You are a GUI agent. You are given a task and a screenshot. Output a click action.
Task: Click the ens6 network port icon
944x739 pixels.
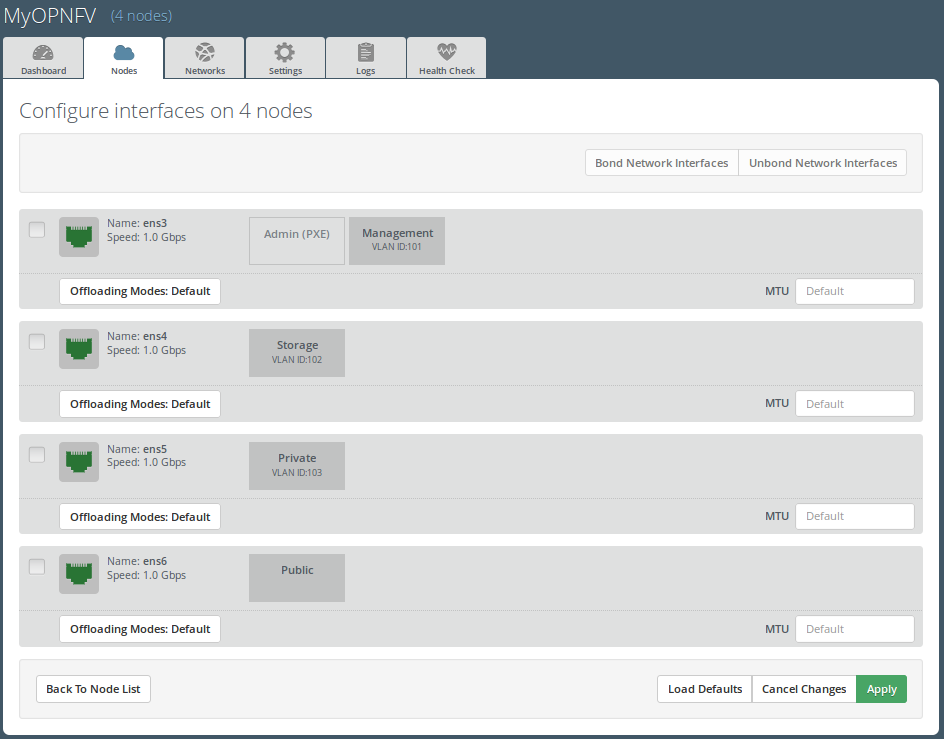pyautogui.click(x=78, y=574)
